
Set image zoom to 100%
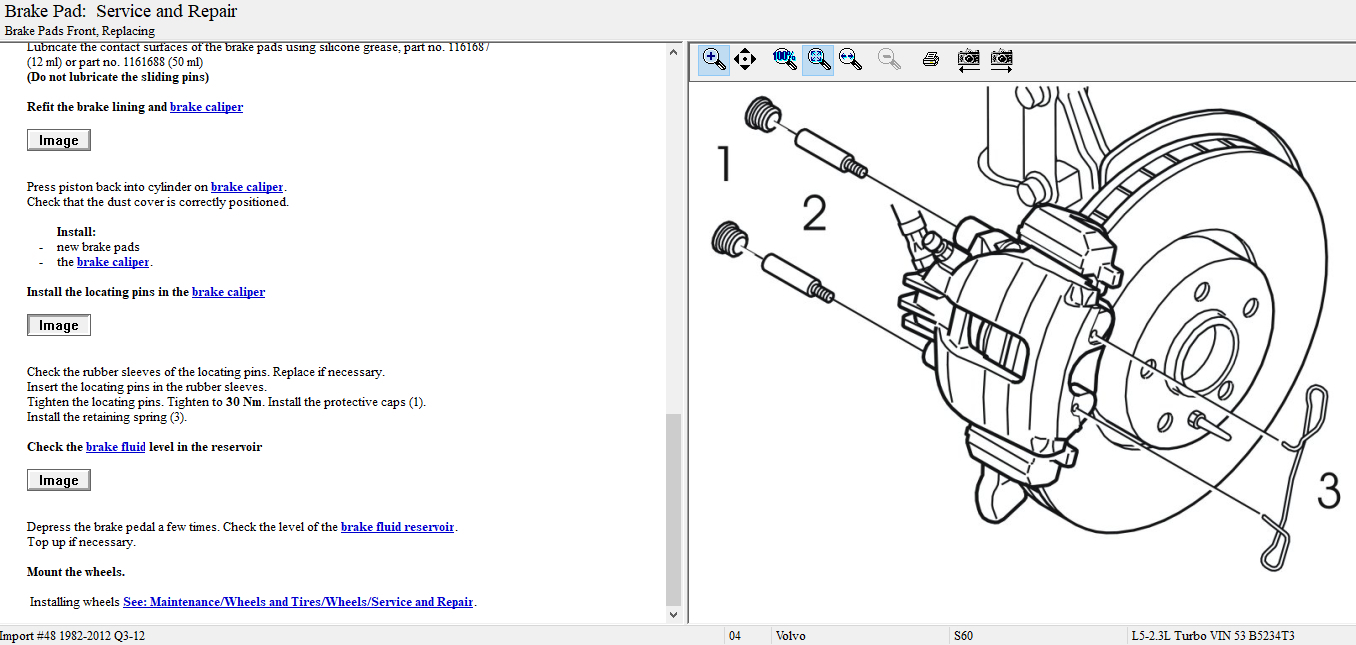785,60
